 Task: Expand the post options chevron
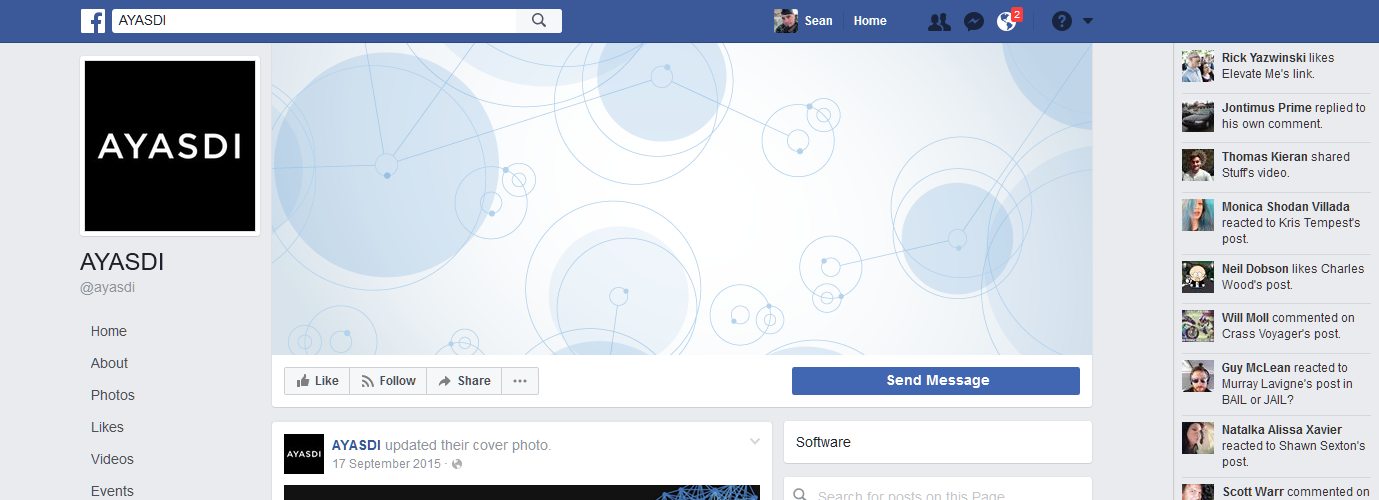pyautogui.click(x=755, y=441)
